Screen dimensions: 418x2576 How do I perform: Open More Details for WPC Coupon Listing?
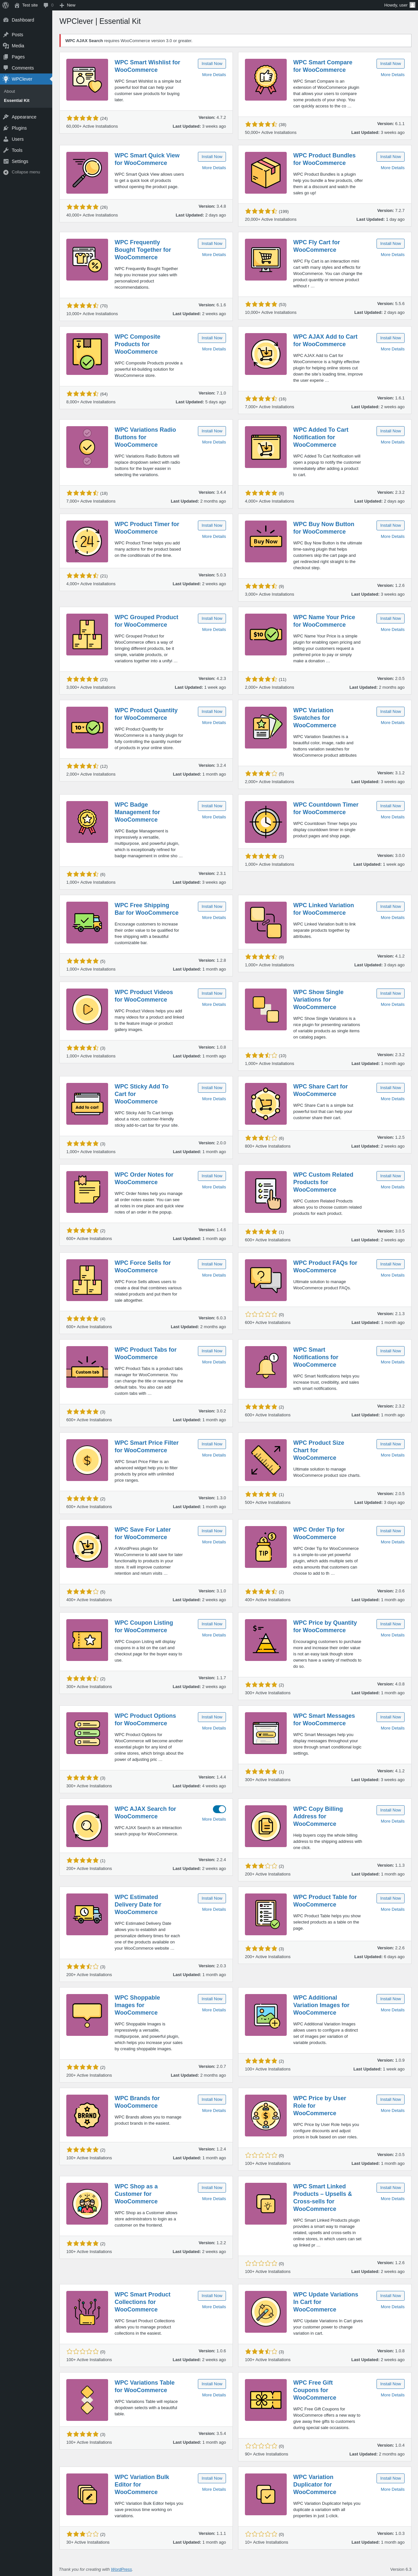click(214, 1635)
